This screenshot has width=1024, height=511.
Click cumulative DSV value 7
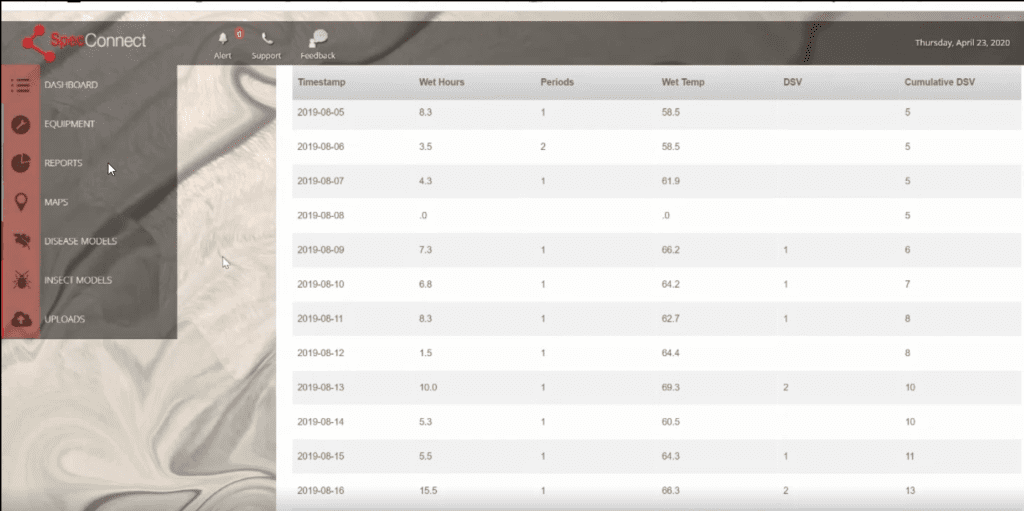pos(908,284)
